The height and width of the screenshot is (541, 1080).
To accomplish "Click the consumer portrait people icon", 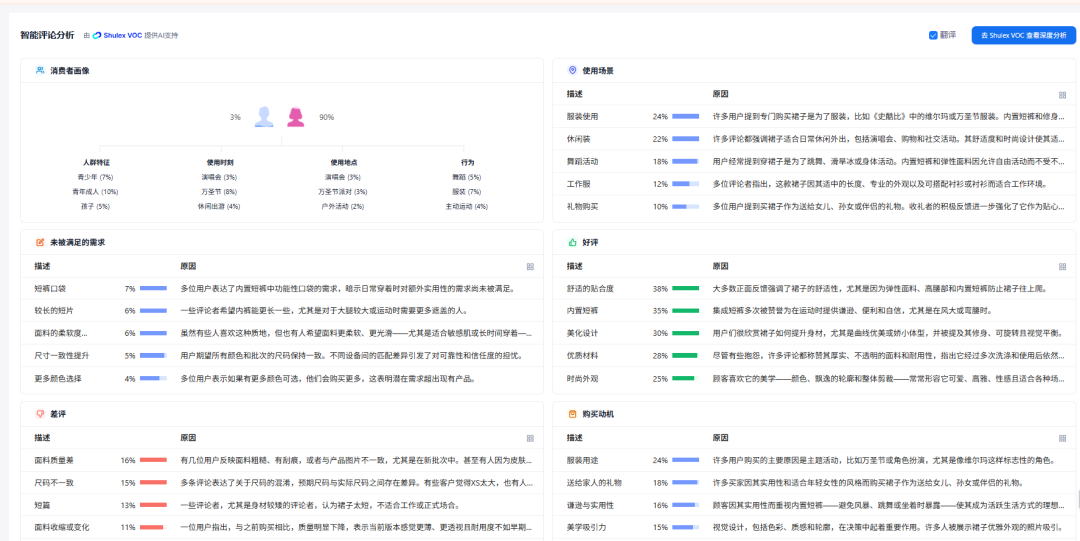I will pos(40,70).
